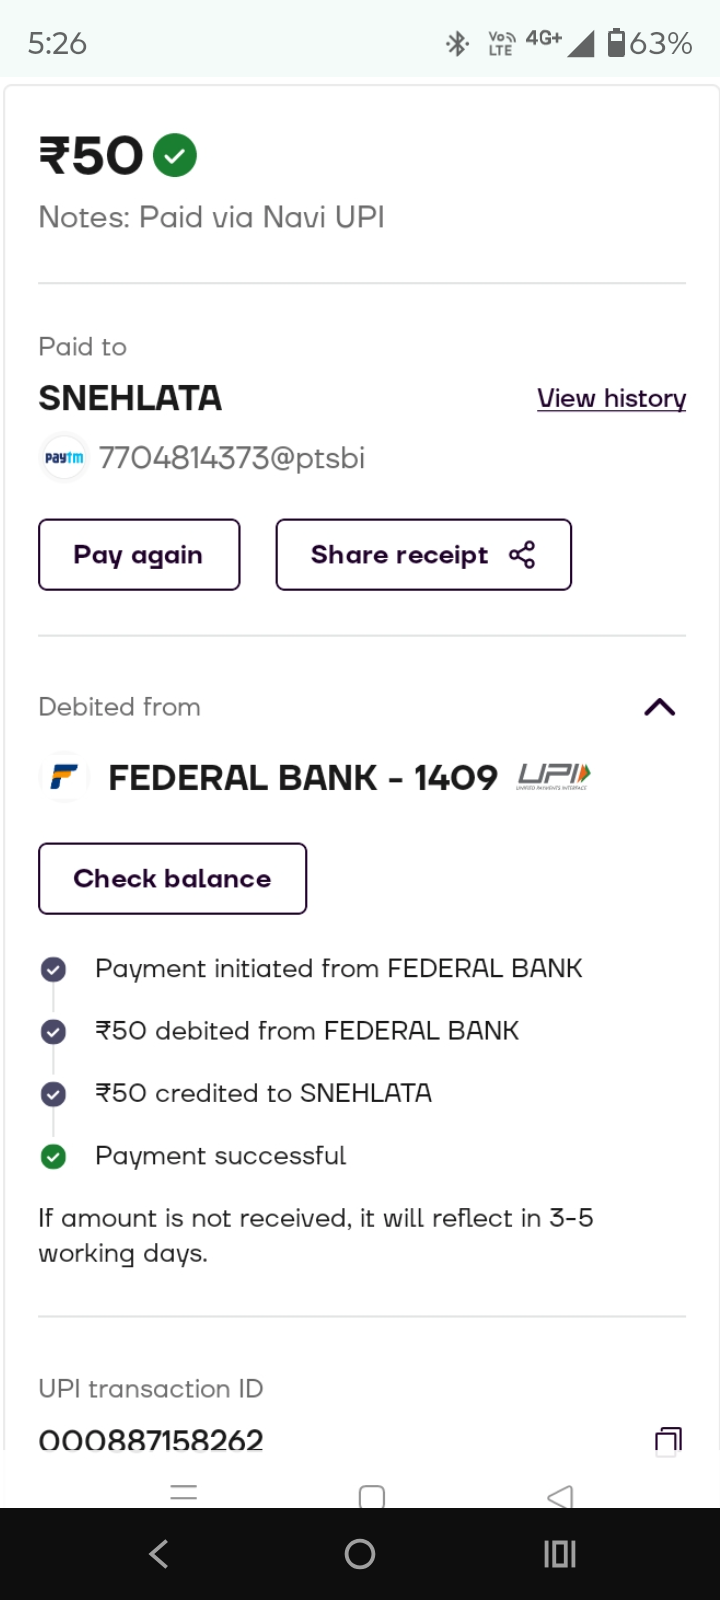Tap the ₹50 credited step checkmark
The image size is (720, 1600).
53,1094
